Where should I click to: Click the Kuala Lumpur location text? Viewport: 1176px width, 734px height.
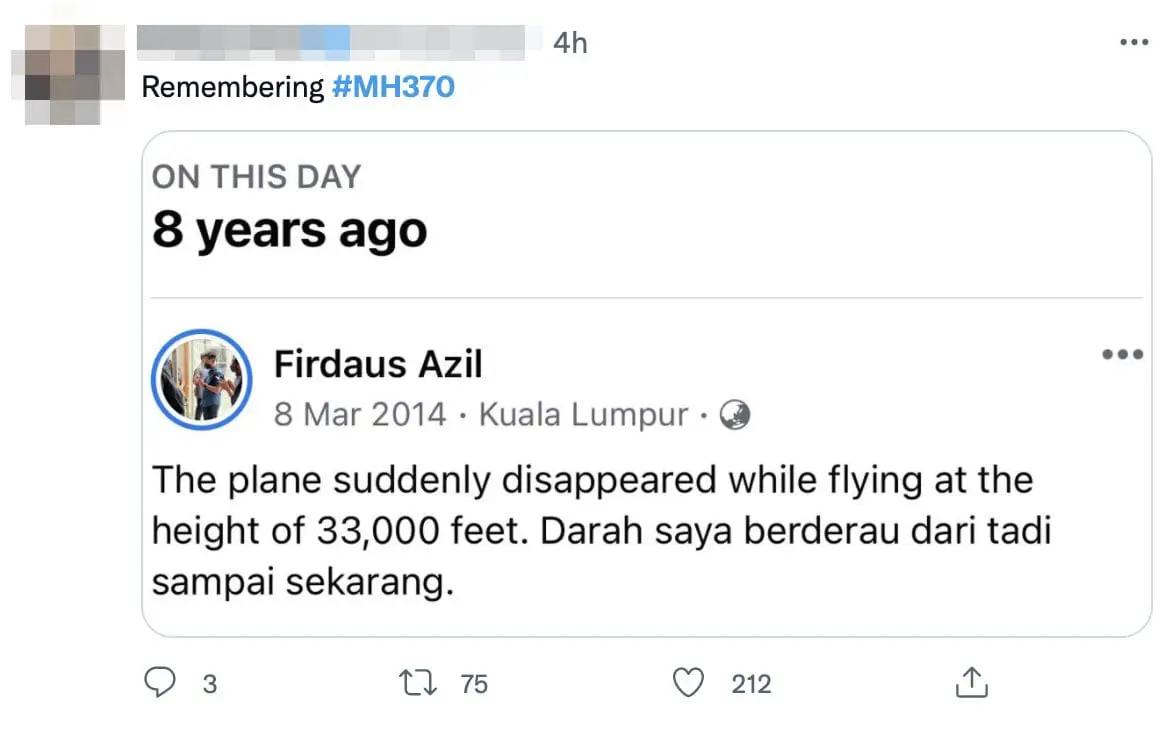pos(584,414)
